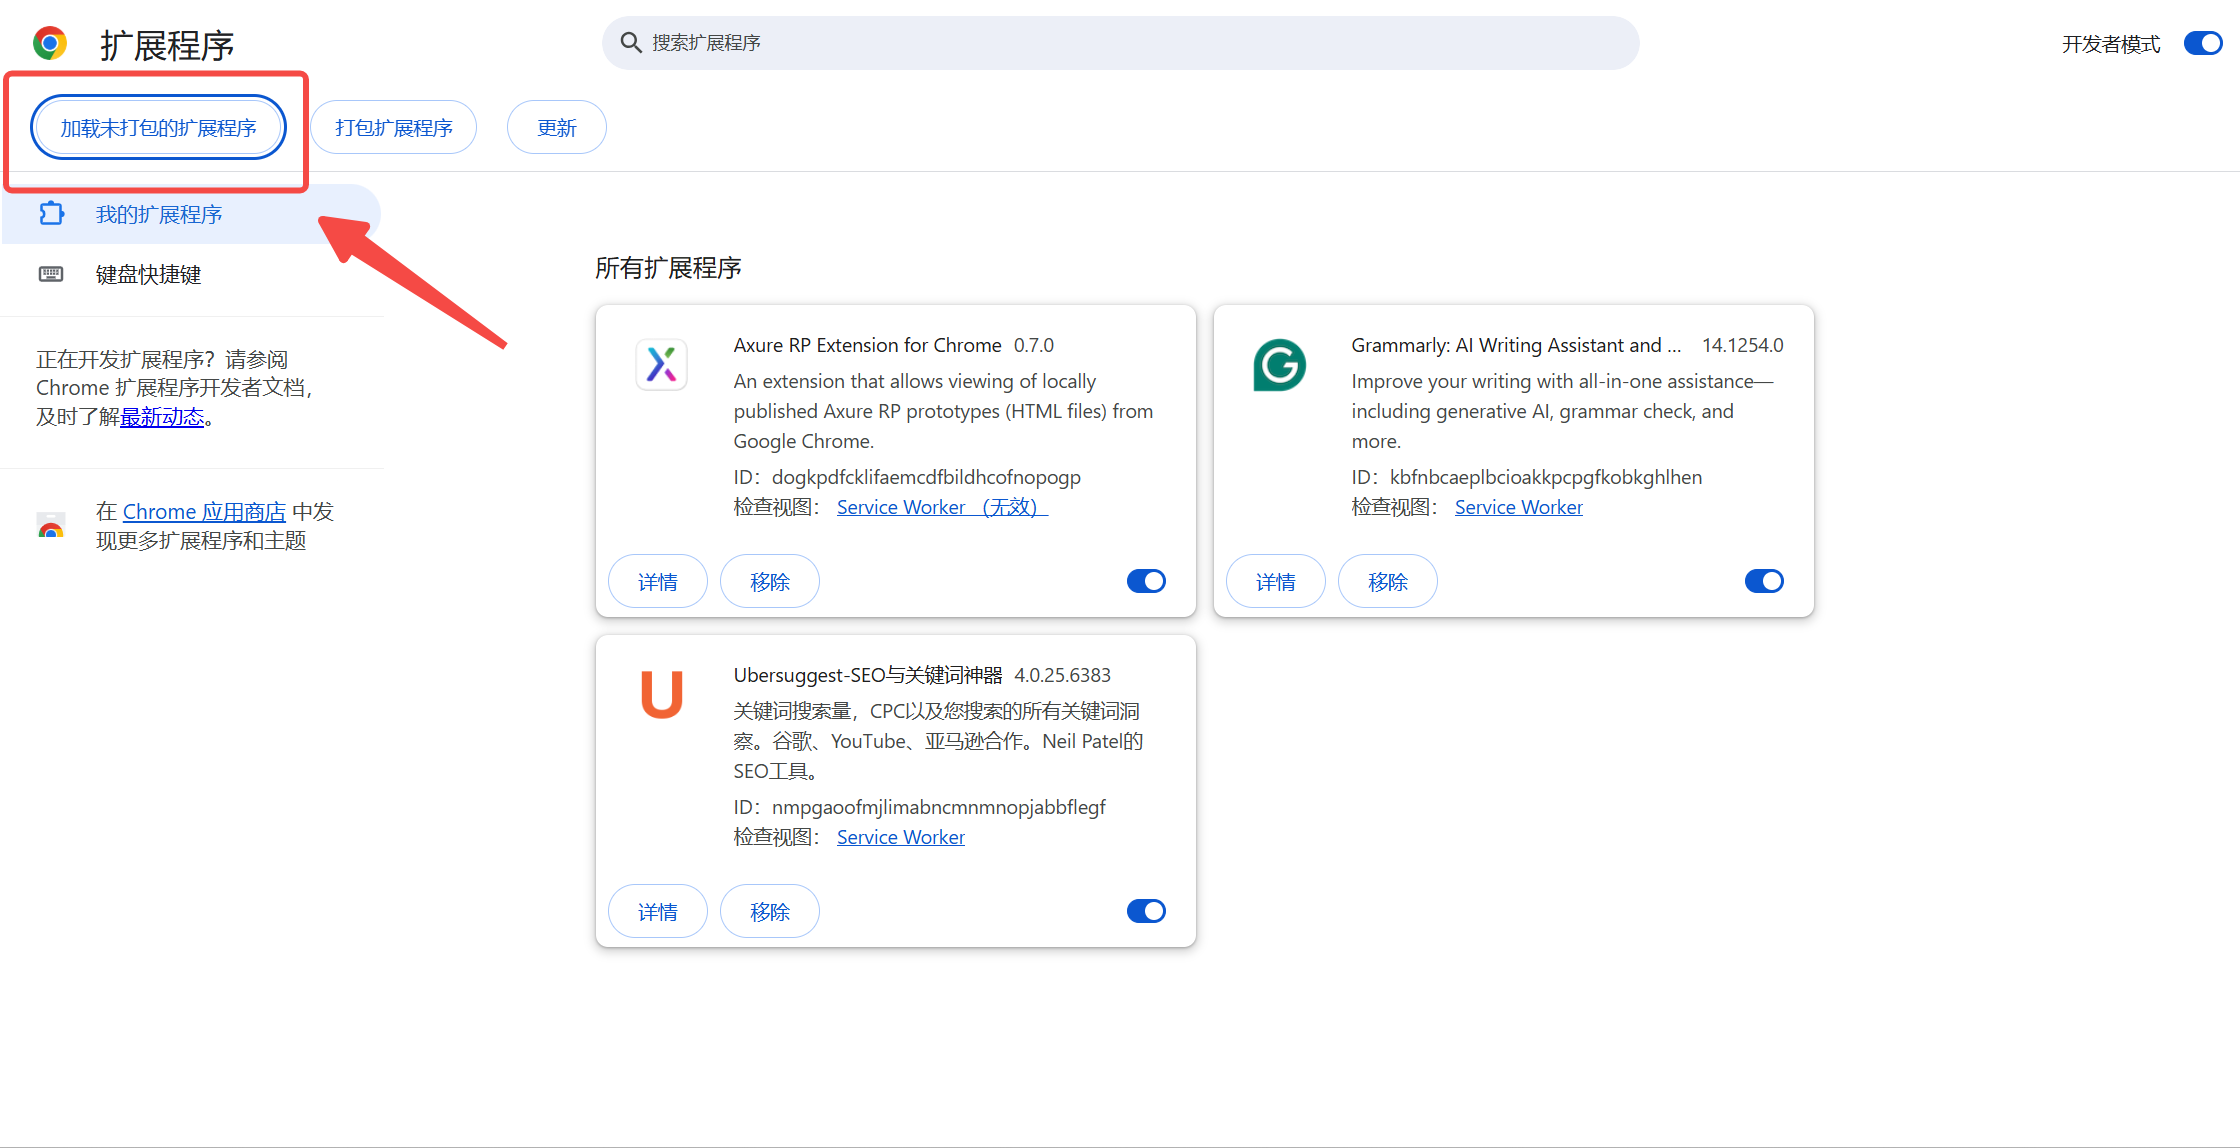Select 我的扩展程序 in sidebar
The image size is (2240, 1148).
(158, 214)
